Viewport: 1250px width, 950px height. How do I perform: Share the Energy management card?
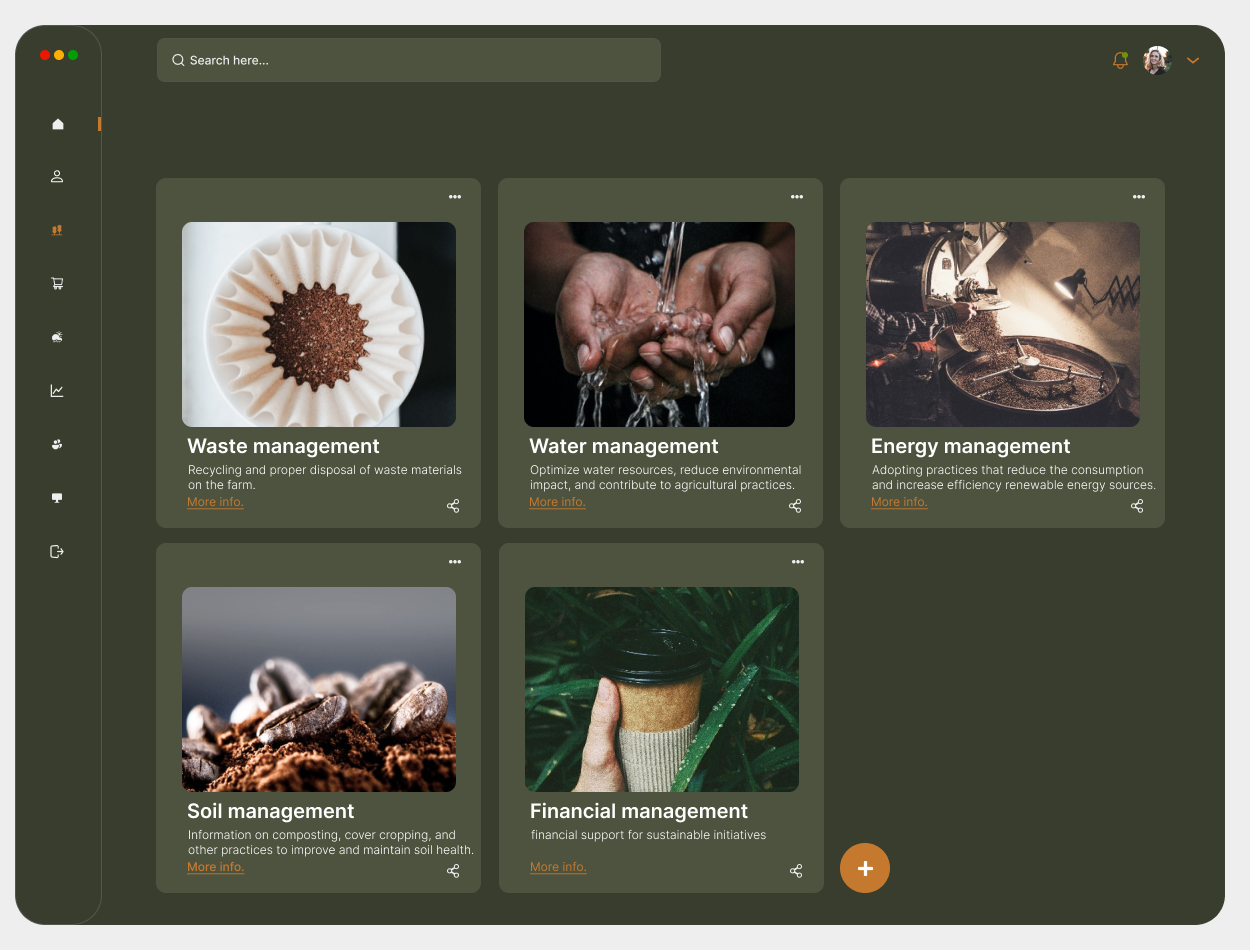(1137, 506)
